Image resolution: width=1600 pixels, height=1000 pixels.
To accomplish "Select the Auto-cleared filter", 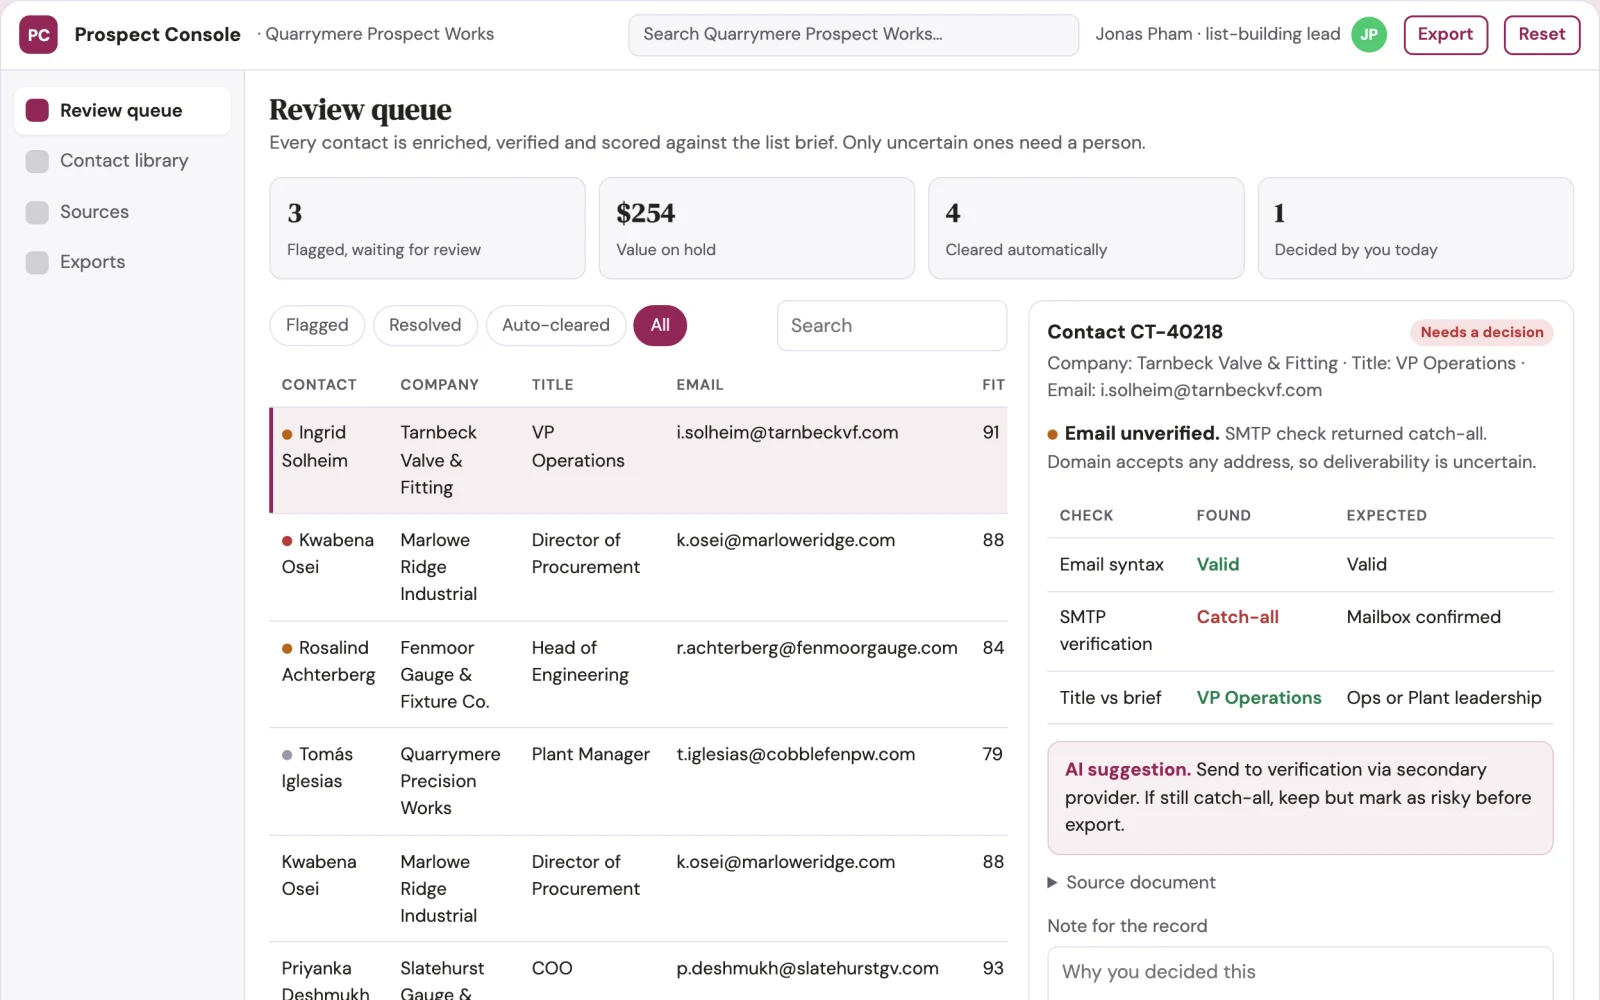I will coord(556,325).
